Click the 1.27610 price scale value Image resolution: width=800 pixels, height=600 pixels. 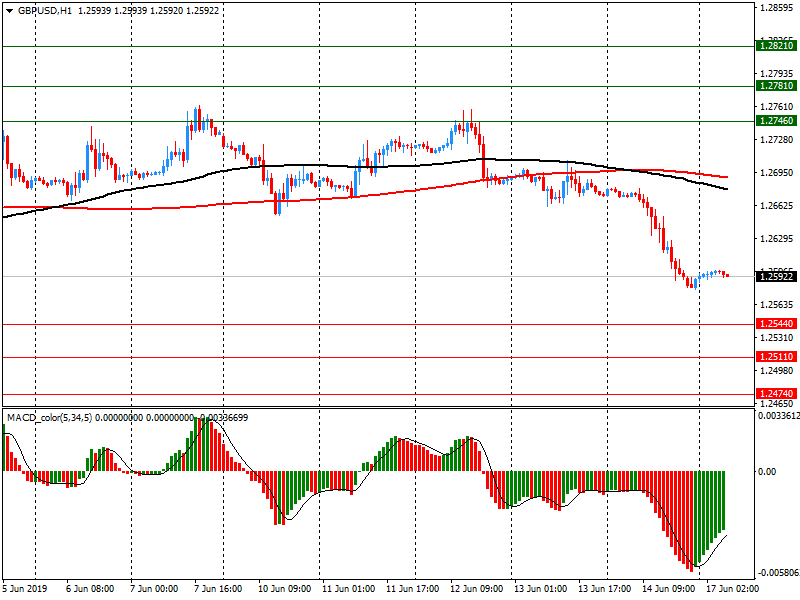pyautogui.click(x=777, y=107)
